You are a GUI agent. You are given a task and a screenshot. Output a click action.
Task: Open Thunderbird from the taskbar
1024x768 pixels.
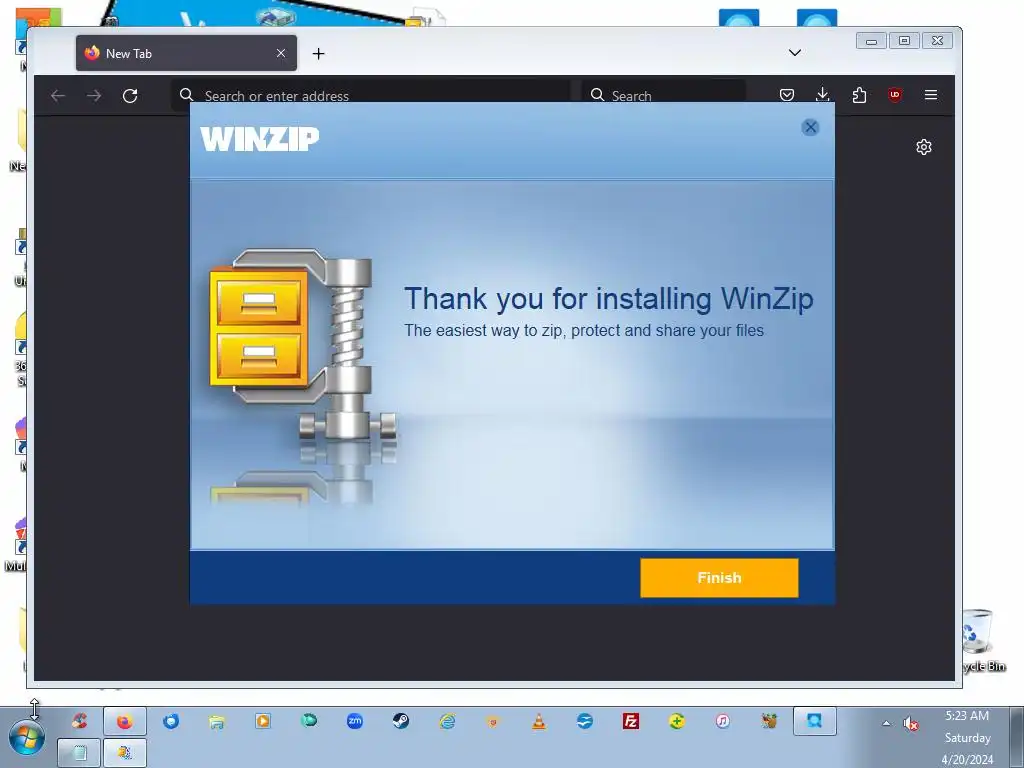tap(171, 721)
